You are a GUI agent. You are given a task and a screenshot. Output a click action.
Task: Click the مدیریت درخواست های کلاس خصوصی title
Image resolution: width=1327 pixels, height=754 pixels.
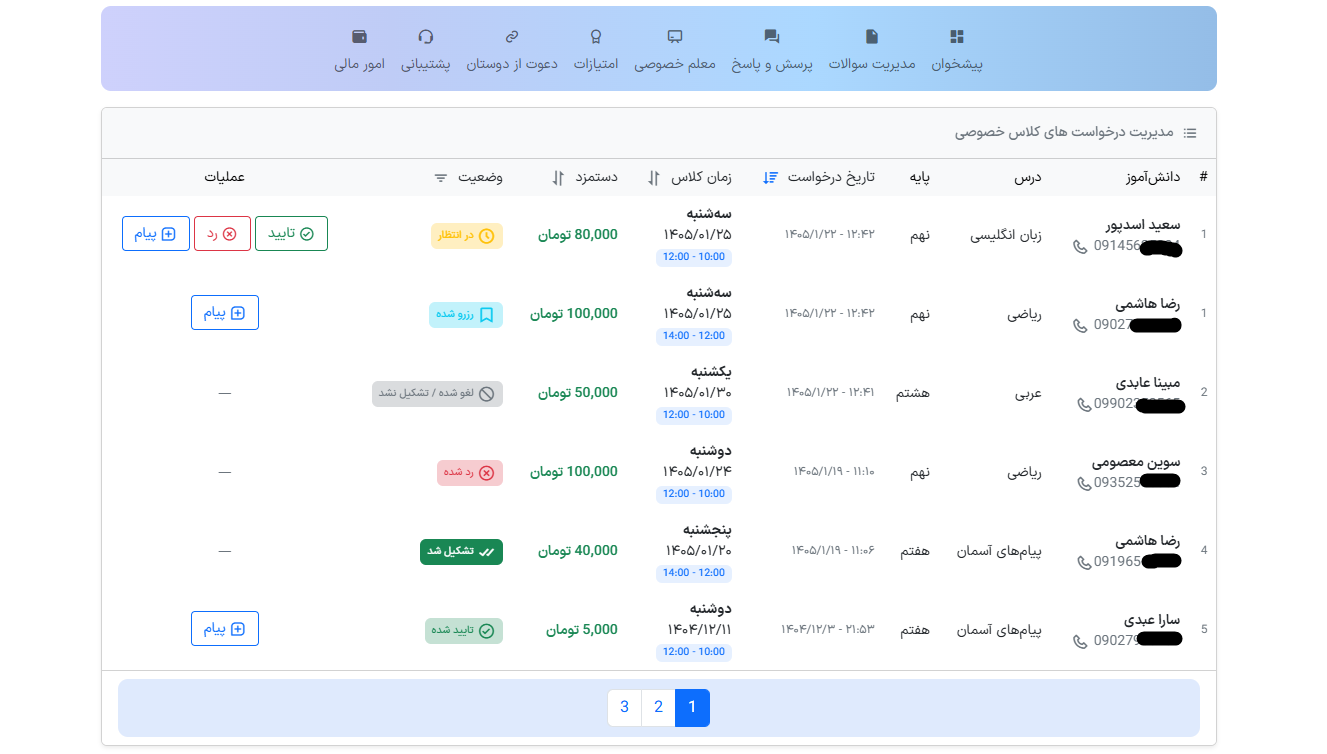(x=1064, y=133)
